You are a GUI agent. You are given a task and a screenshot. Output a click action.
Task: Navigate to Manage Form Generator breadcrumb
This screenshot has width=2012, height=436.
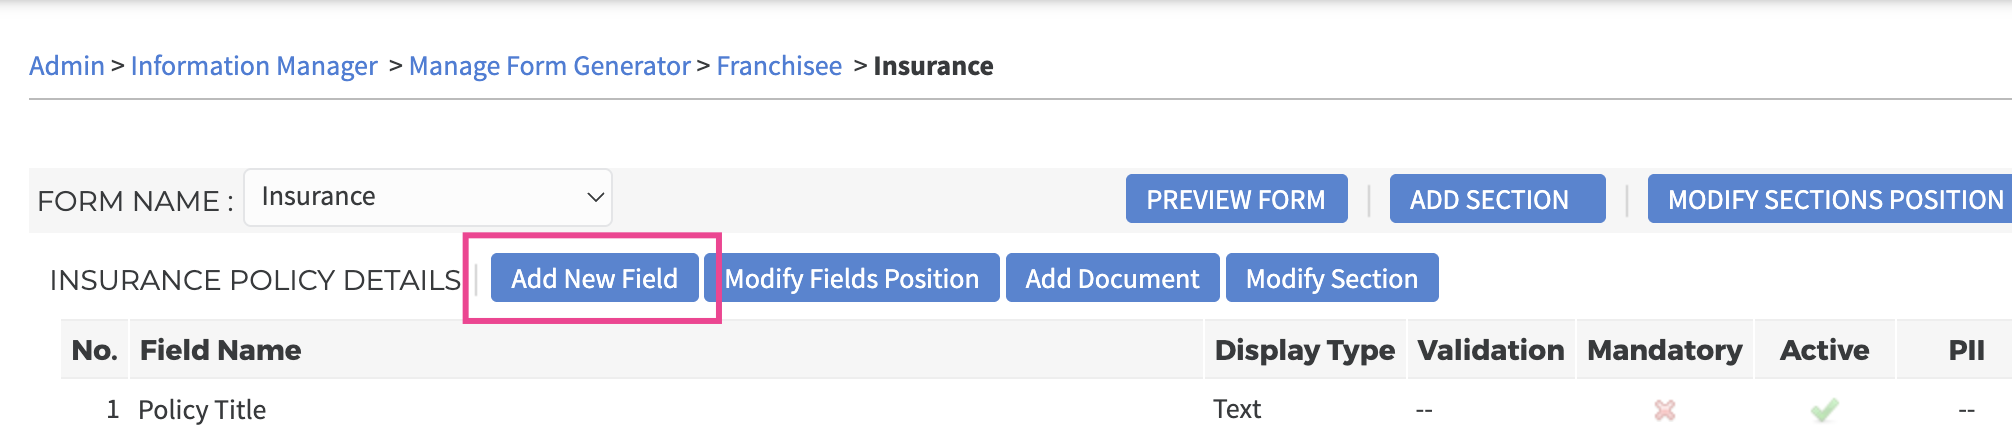tap(549, 66)
